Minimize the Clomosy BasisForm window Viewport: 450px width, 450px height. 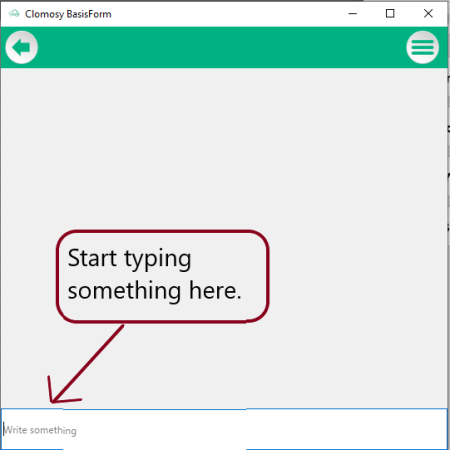(353, 14)
